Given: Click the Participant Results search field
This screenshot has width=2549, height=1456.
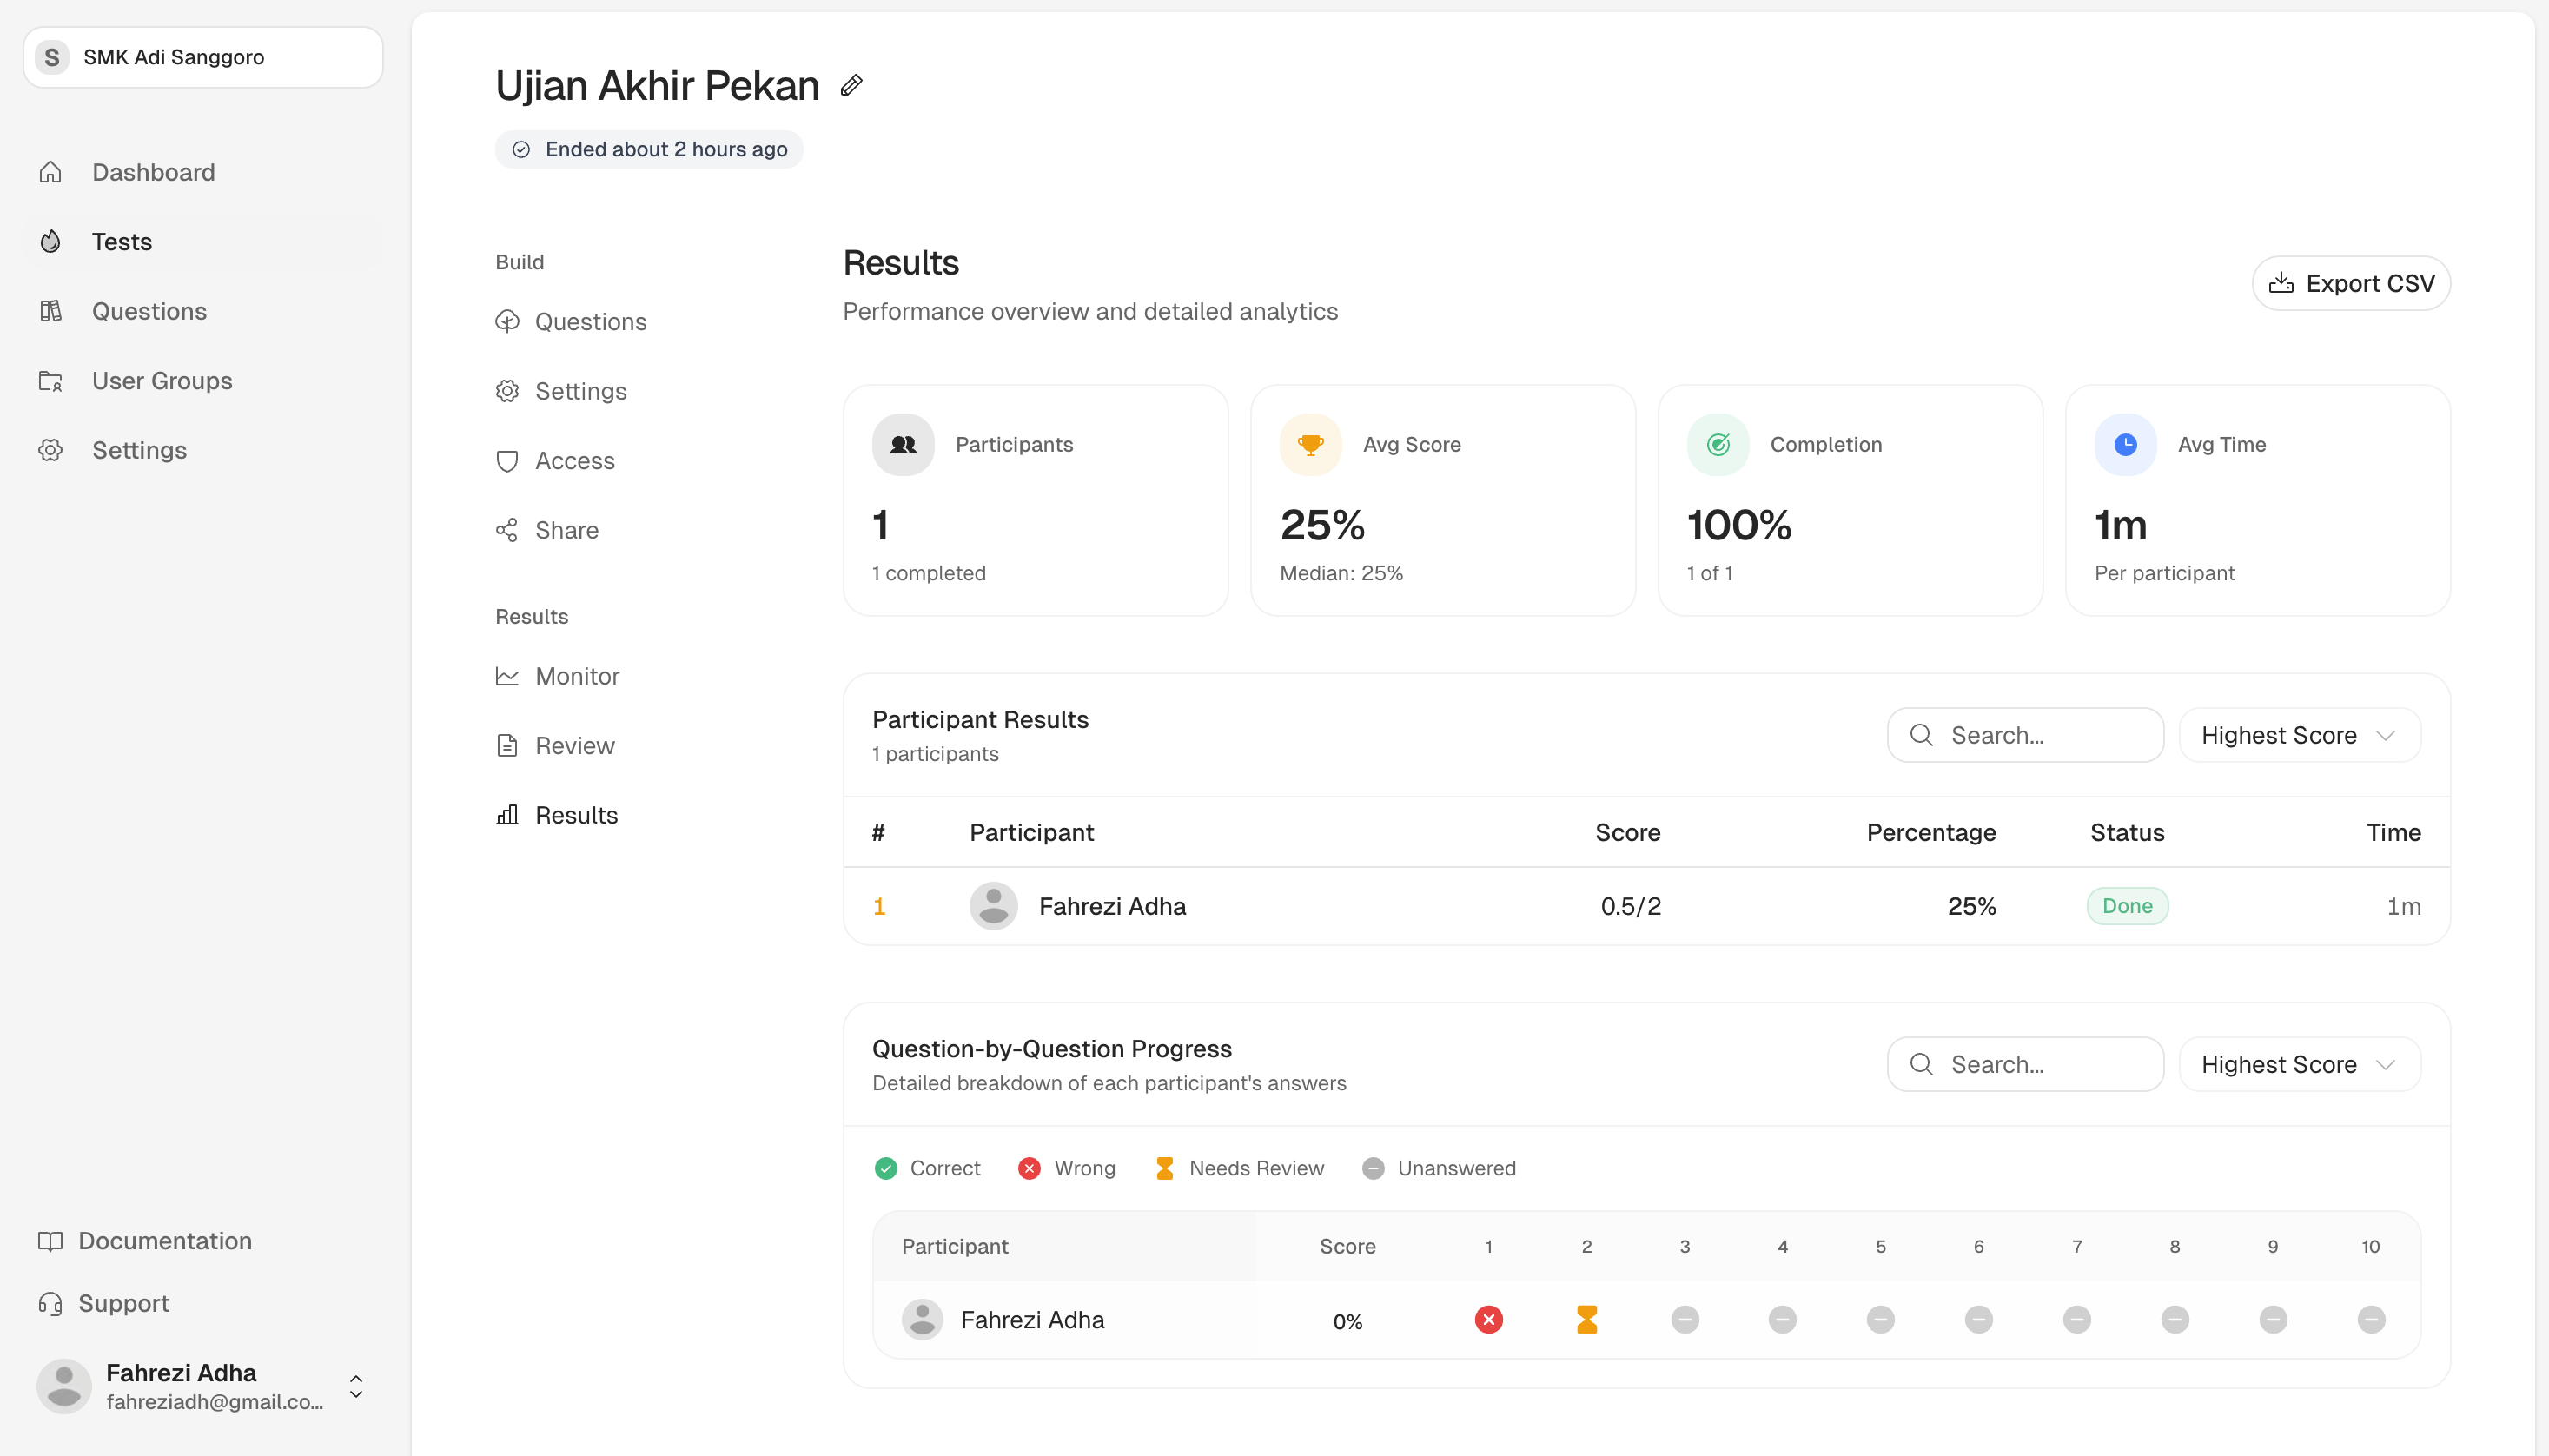Looking at the screenshot, I should [x=2024, y=735].
